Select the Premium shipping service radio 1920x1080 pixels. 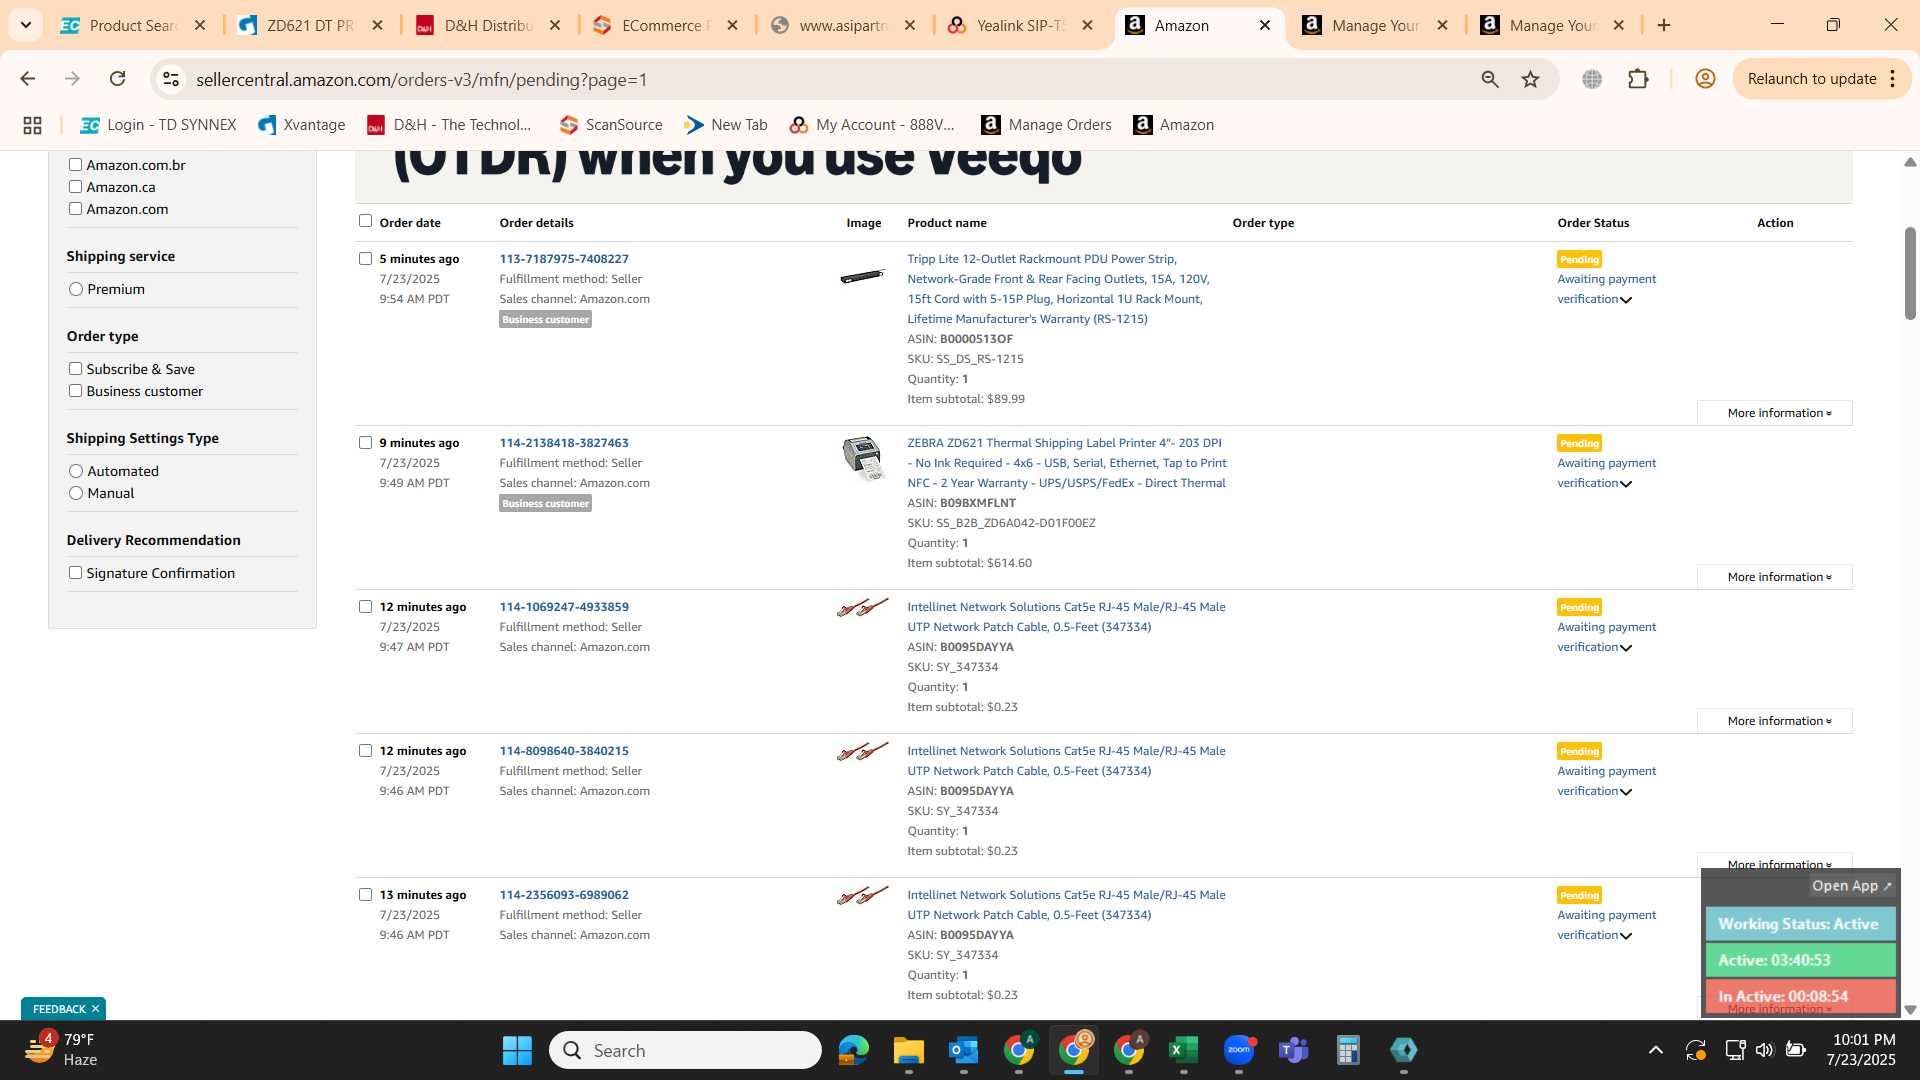click(x=76, y=289)
